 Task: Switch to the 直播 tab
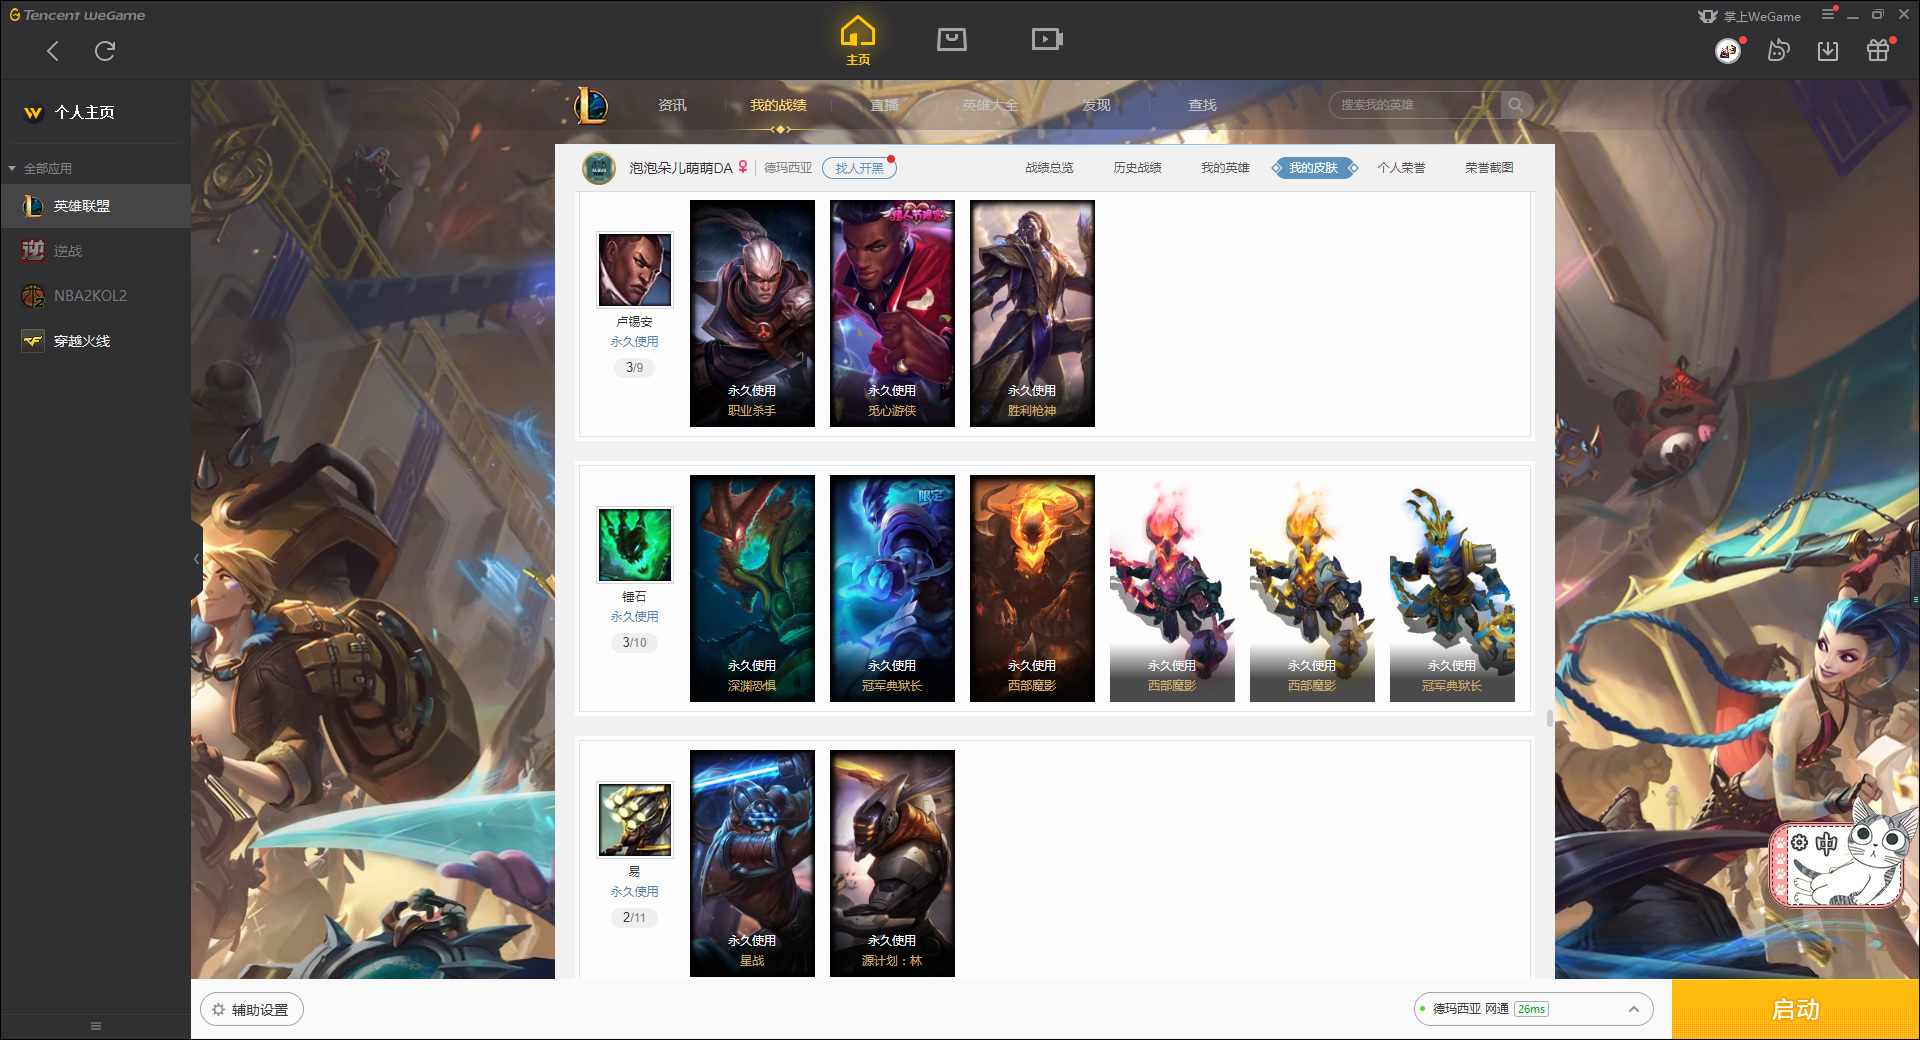tap(885, 105)
